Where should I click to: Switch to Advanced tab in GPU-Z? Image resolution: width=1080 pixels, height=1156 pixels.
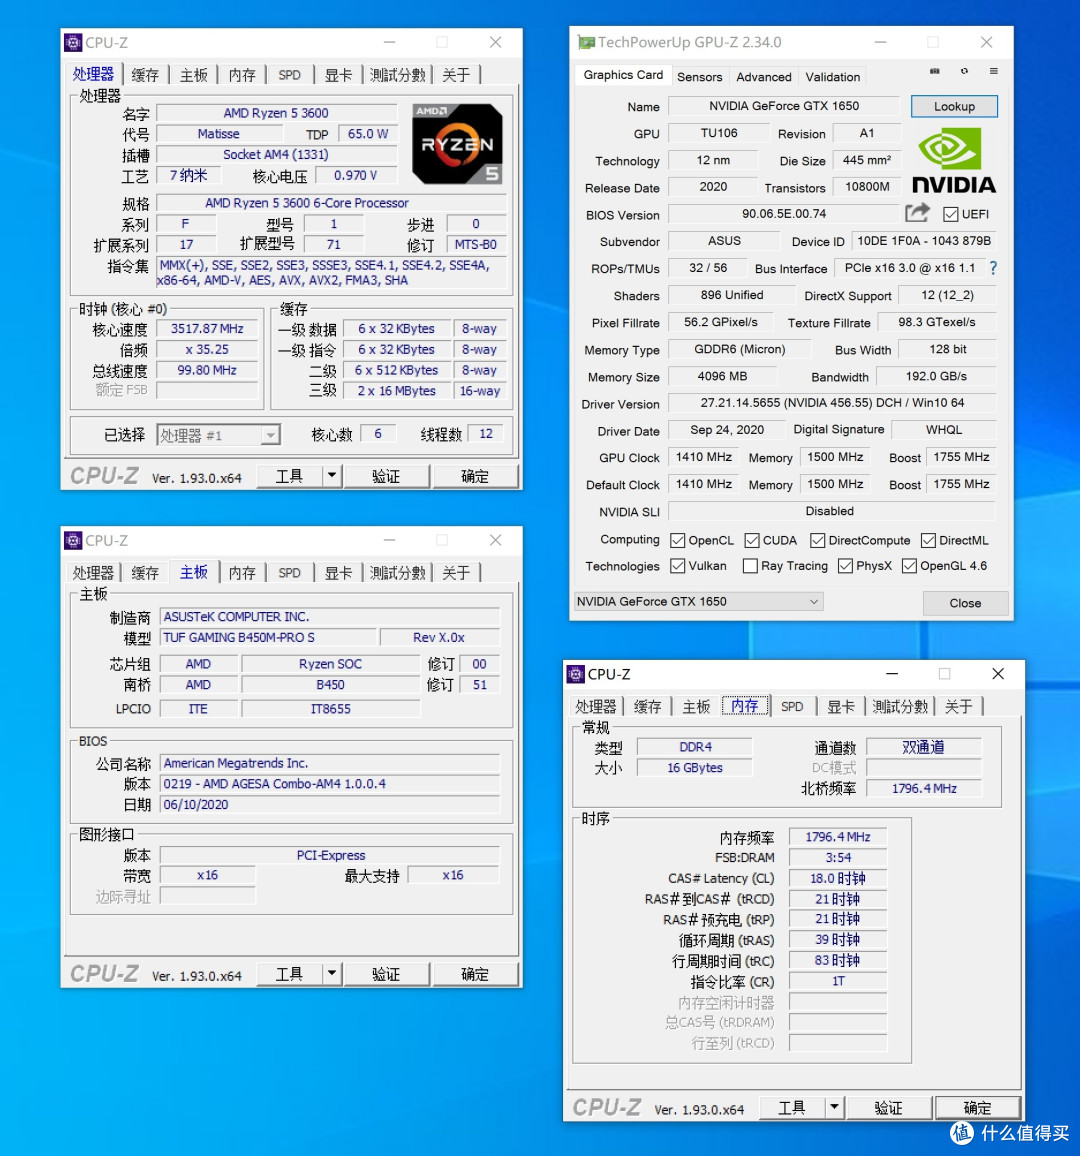[764, 77]
